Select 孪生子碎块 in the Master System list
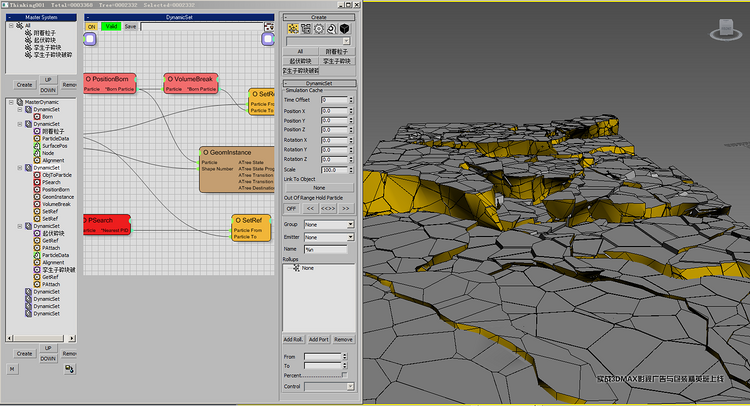This screenshot has height=406, width=750. pyautogui.click(x=47, y=47)
